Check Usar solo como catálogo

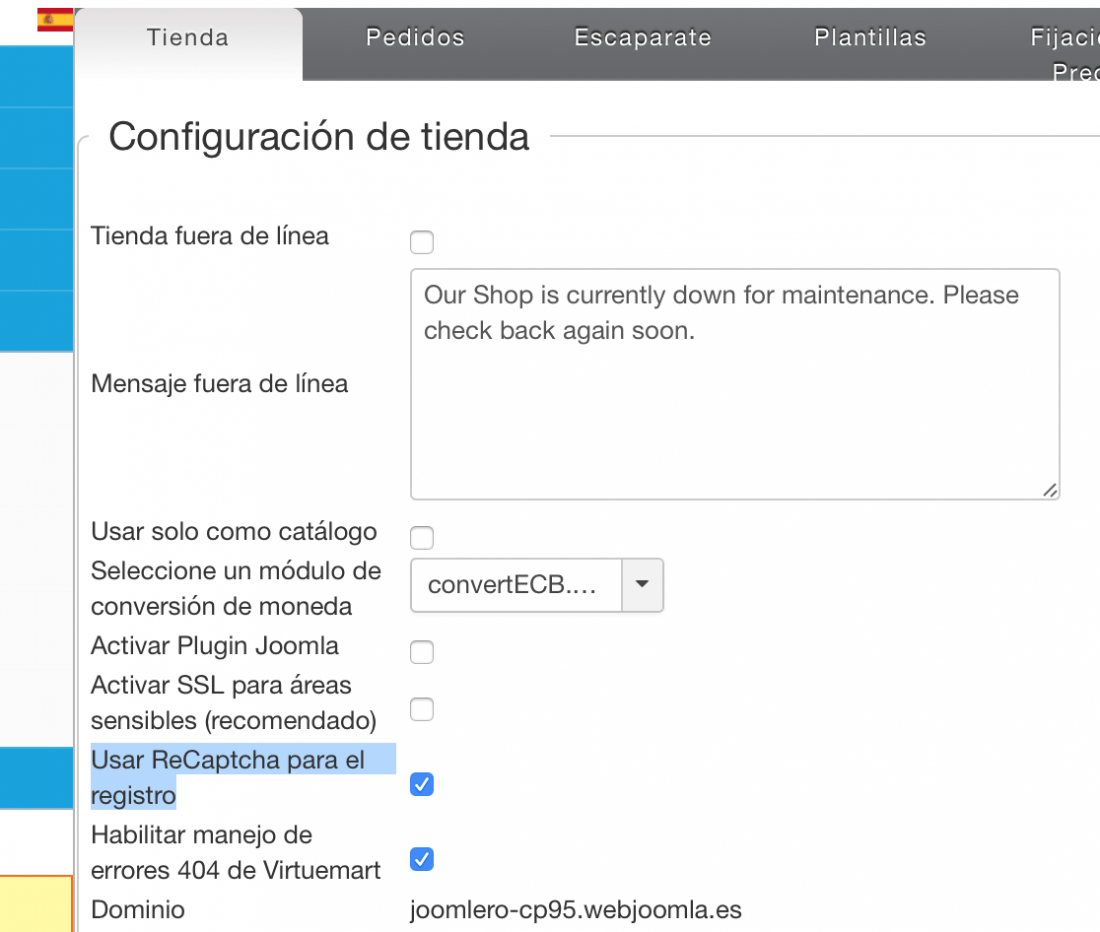(x=422, y=538)
